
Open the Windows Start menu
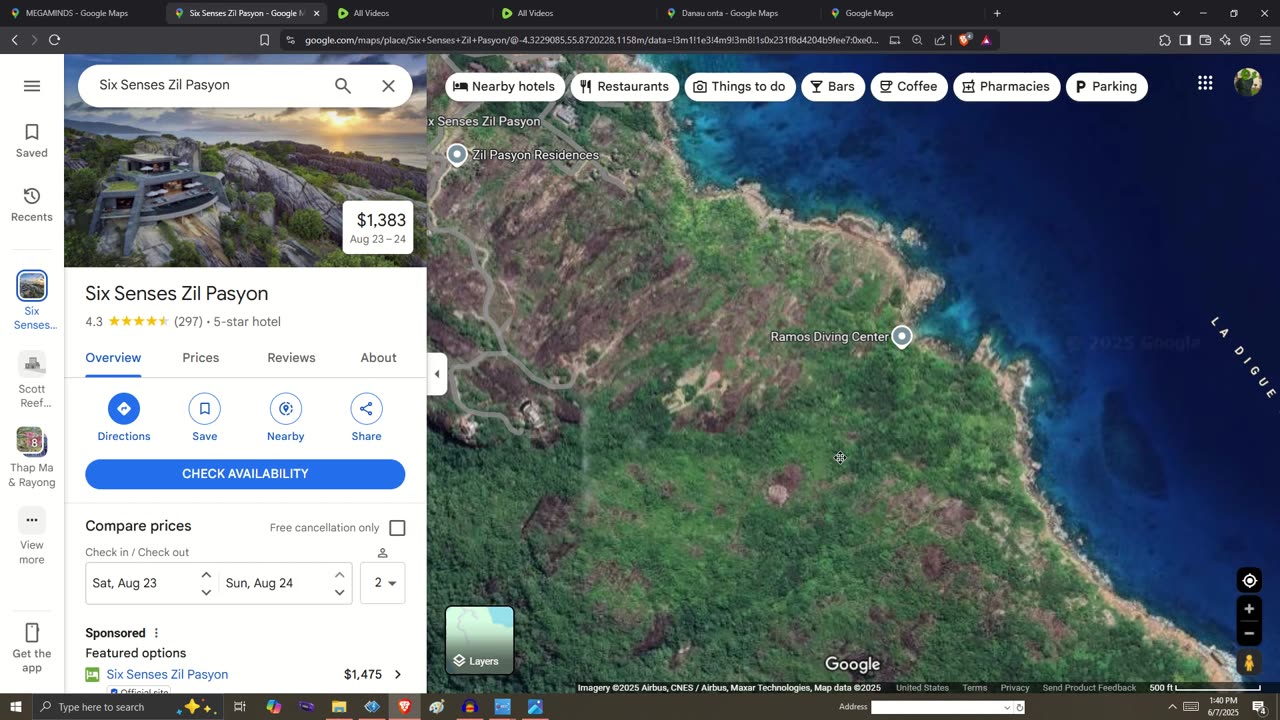click(x=15, y=707)
